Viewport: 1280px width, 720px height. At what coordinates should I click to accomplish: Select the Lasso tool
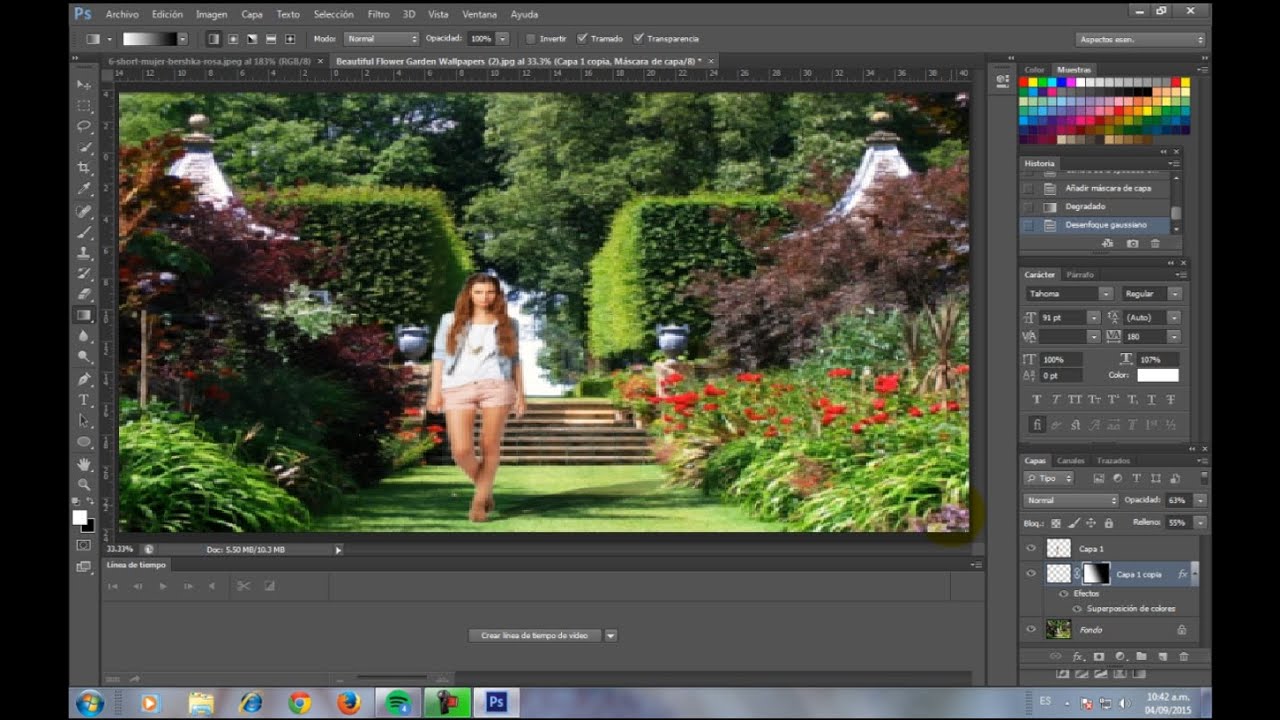(85, 126)
